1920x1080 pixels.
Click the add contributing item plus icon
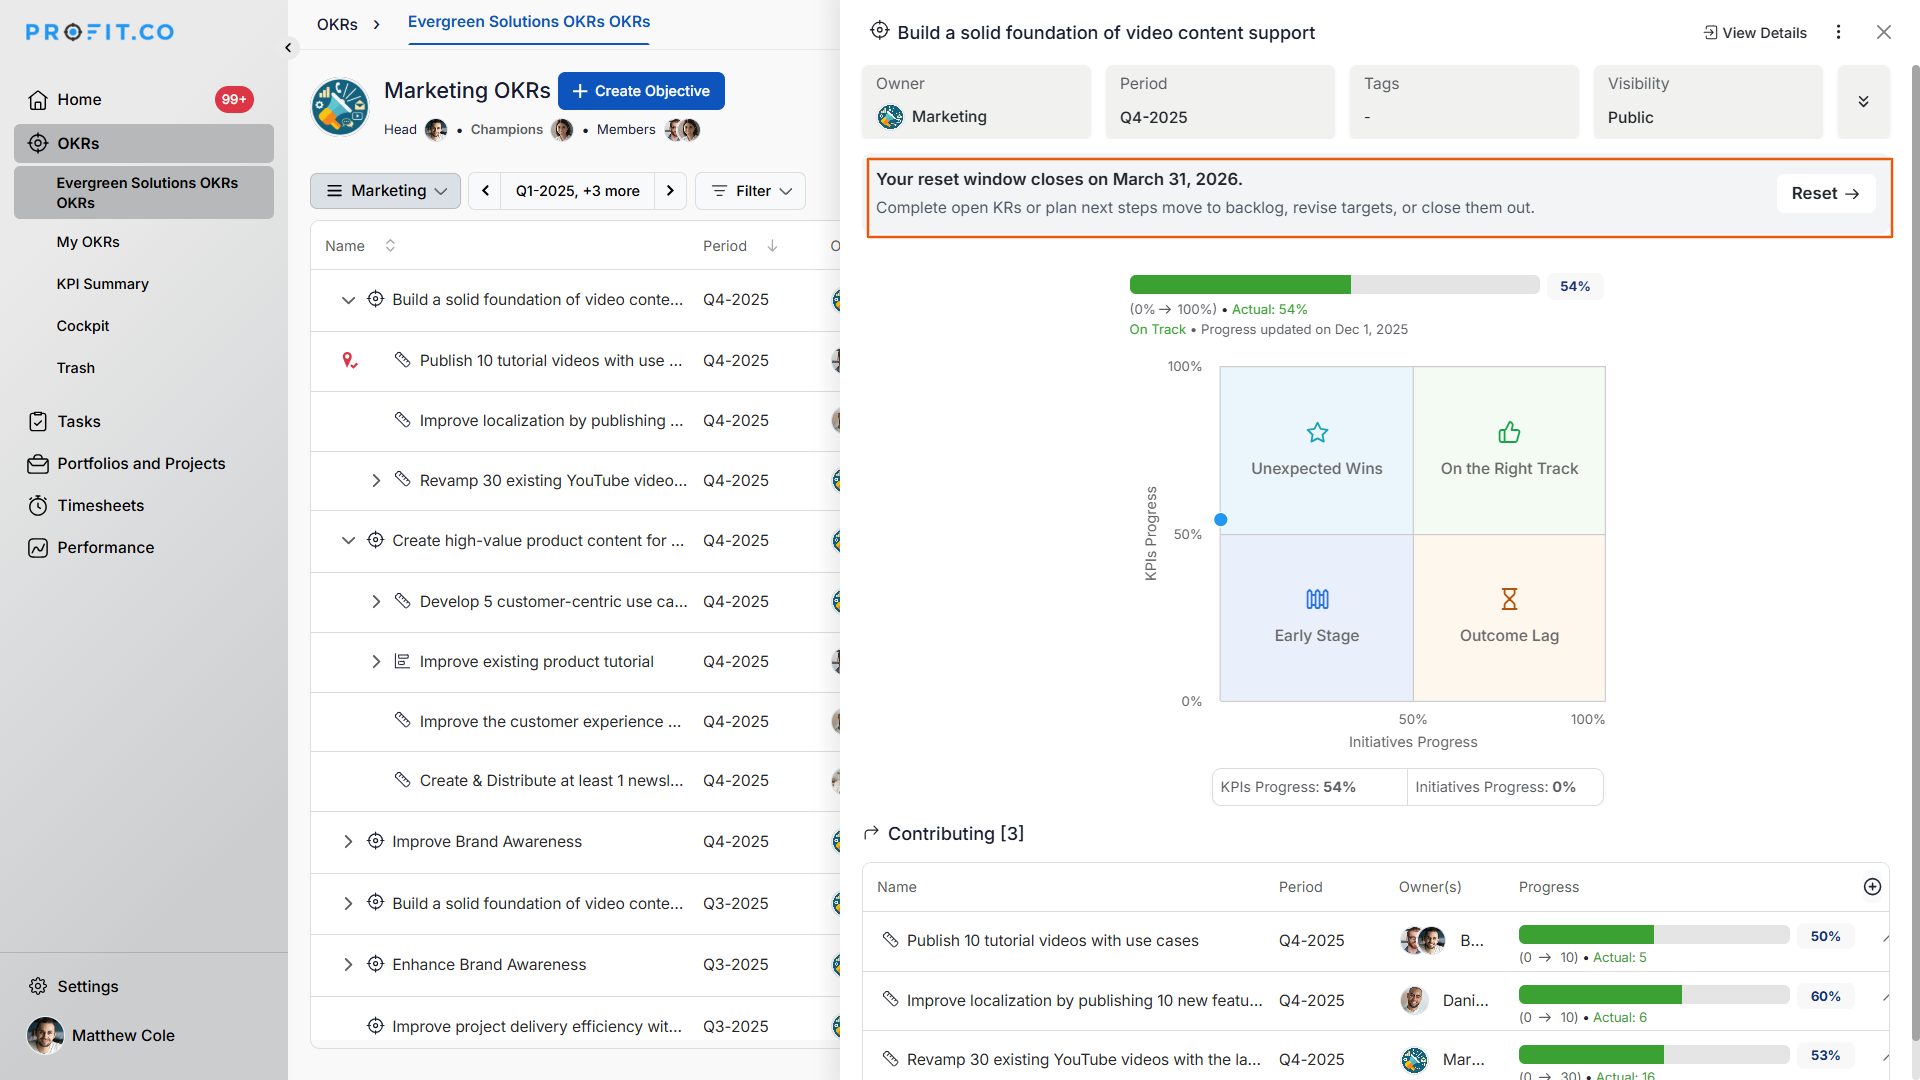1872,887
